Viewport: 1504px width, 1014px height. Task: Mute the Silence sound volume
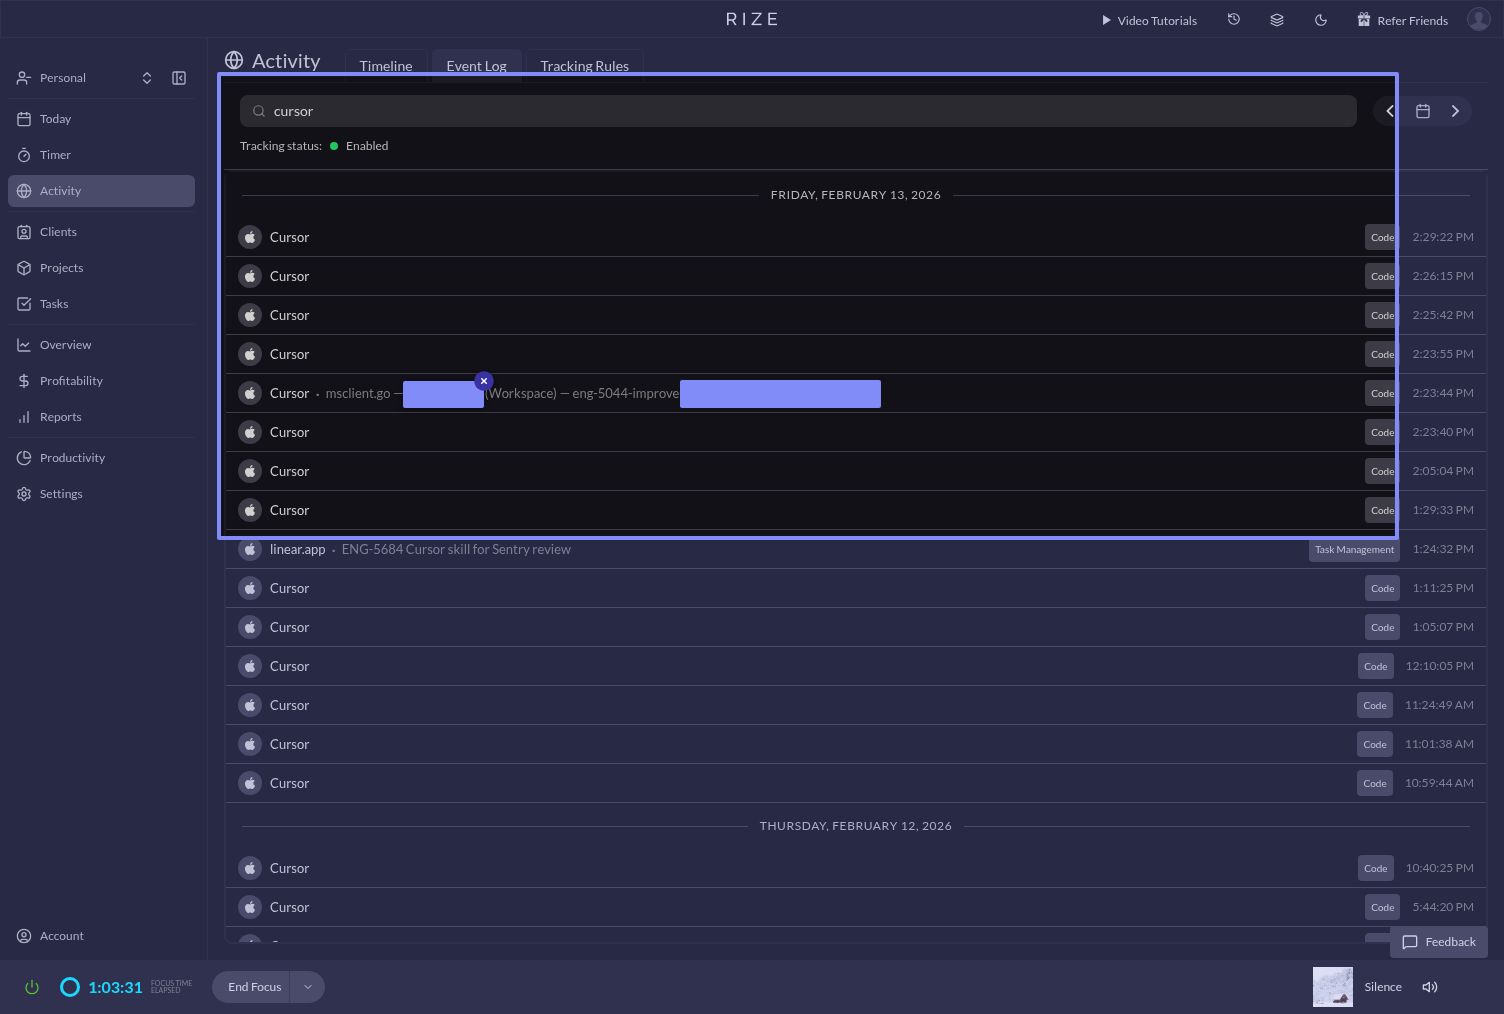tap(1430, 987)
